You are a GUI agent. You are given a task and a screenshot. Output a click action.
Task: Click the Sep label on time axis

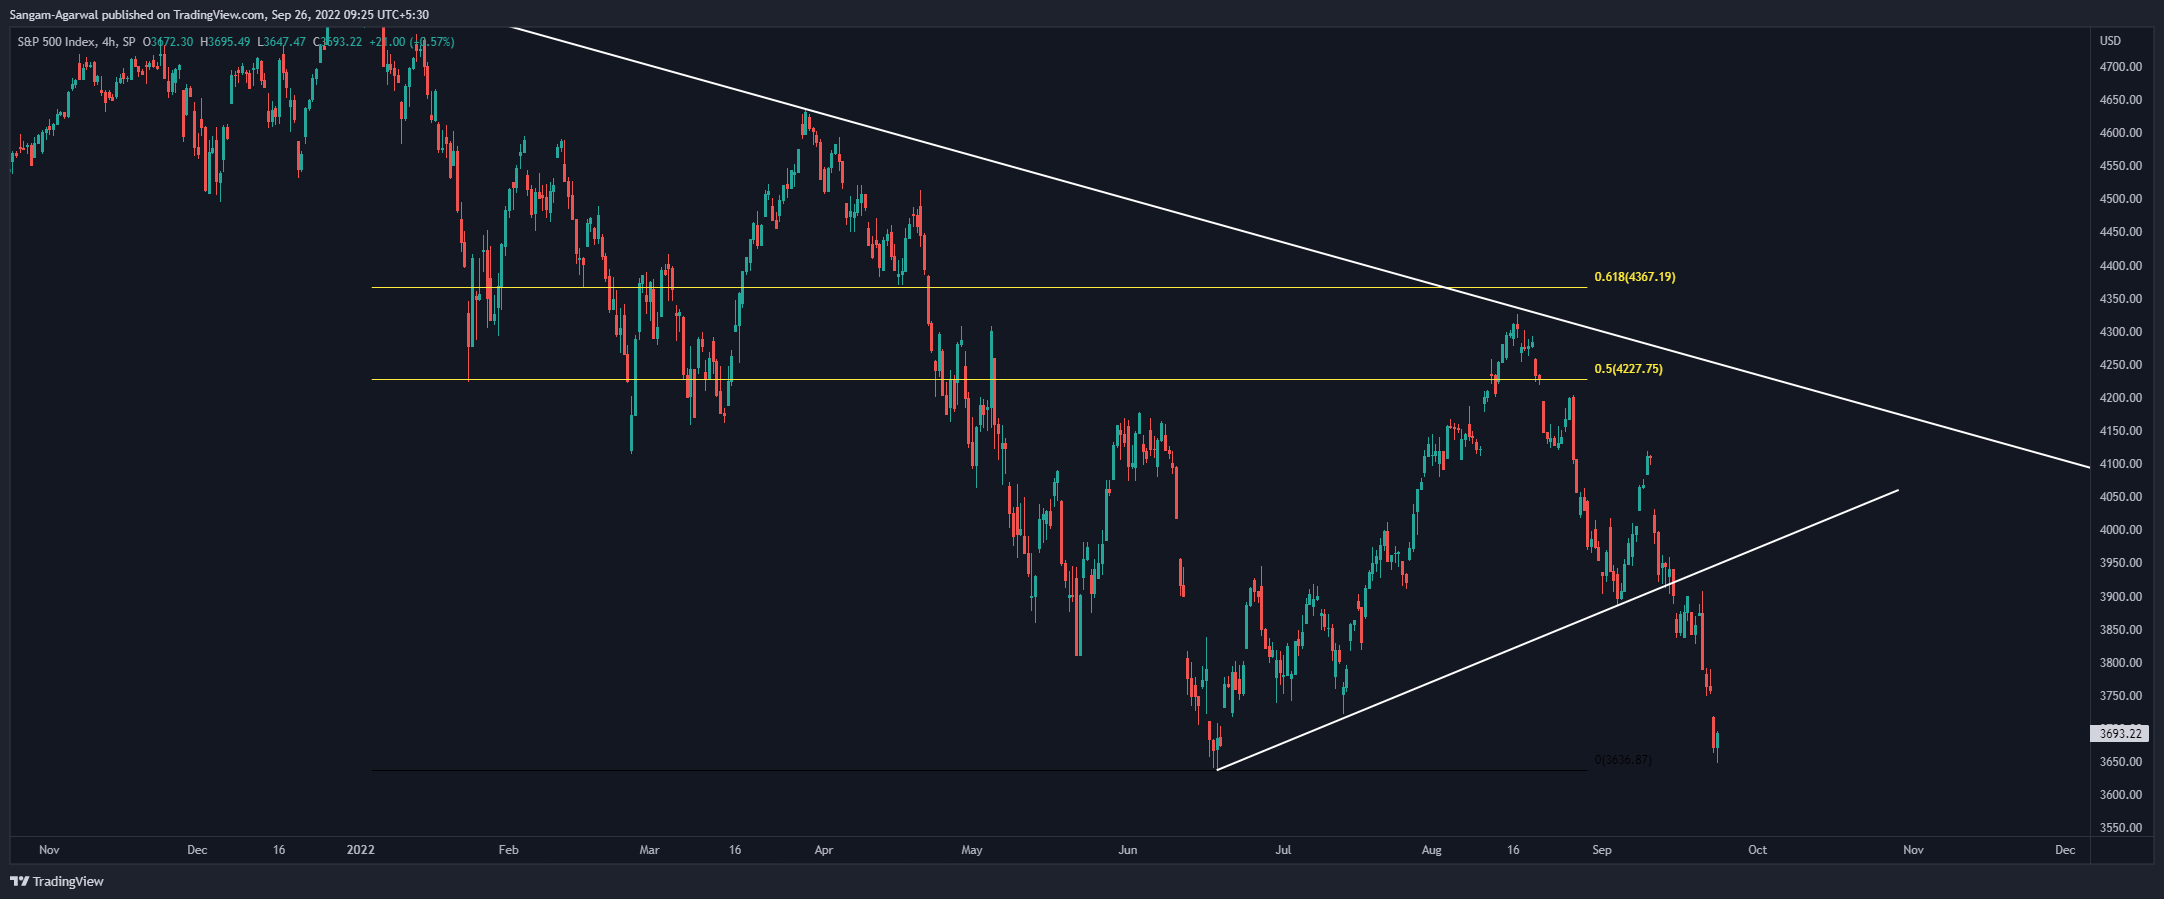1602,850
